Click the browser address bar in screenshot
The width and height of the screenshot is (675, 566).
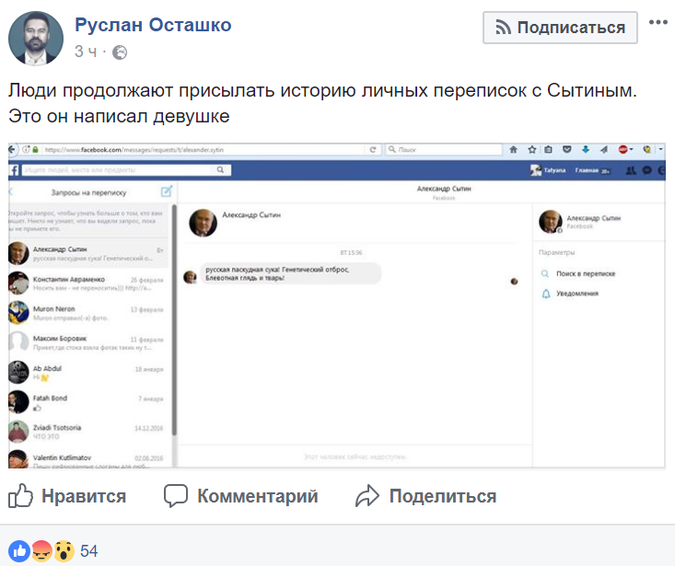click(x=200, y=150)
